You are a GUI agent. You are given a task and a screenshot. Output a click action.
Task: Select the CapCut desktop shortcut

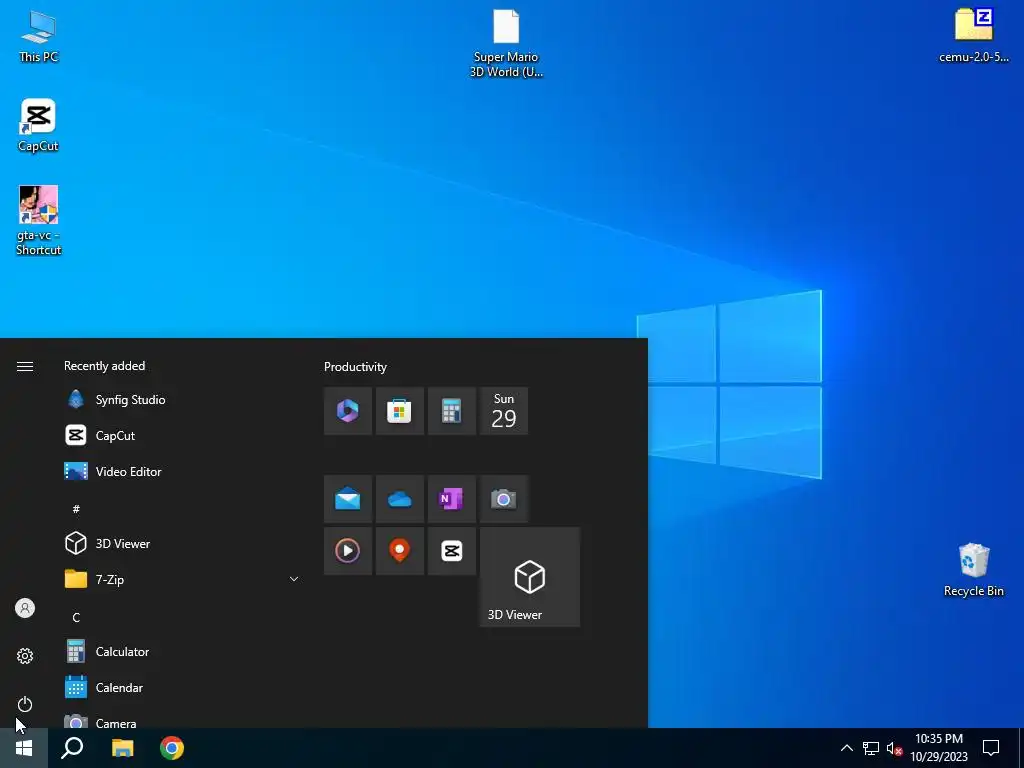point(38,125)
